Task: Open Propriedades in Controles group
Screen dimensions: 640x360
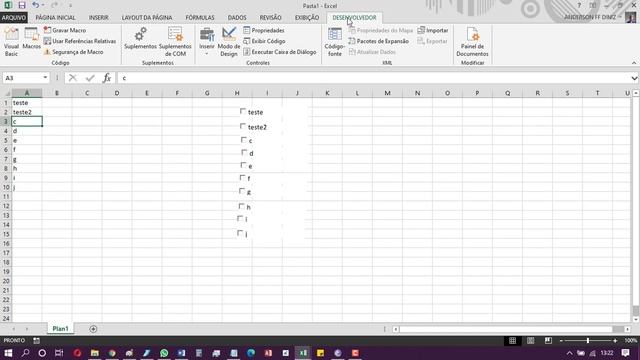Action: point(264,30)
